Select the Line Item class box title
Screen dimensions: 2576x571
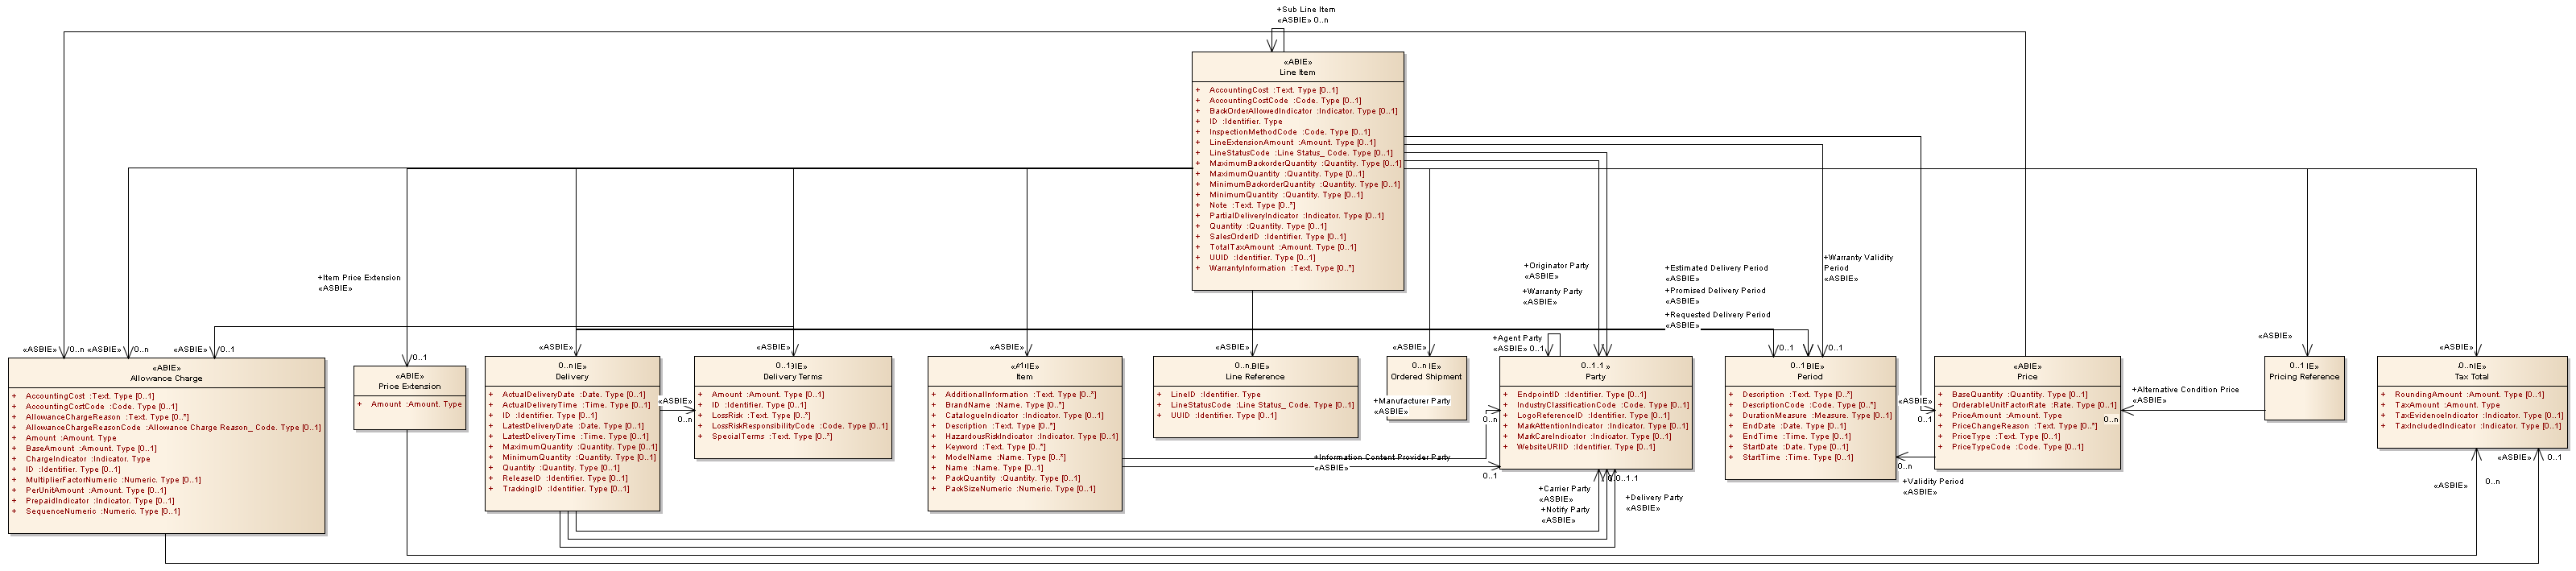[x=1296, y=72]
